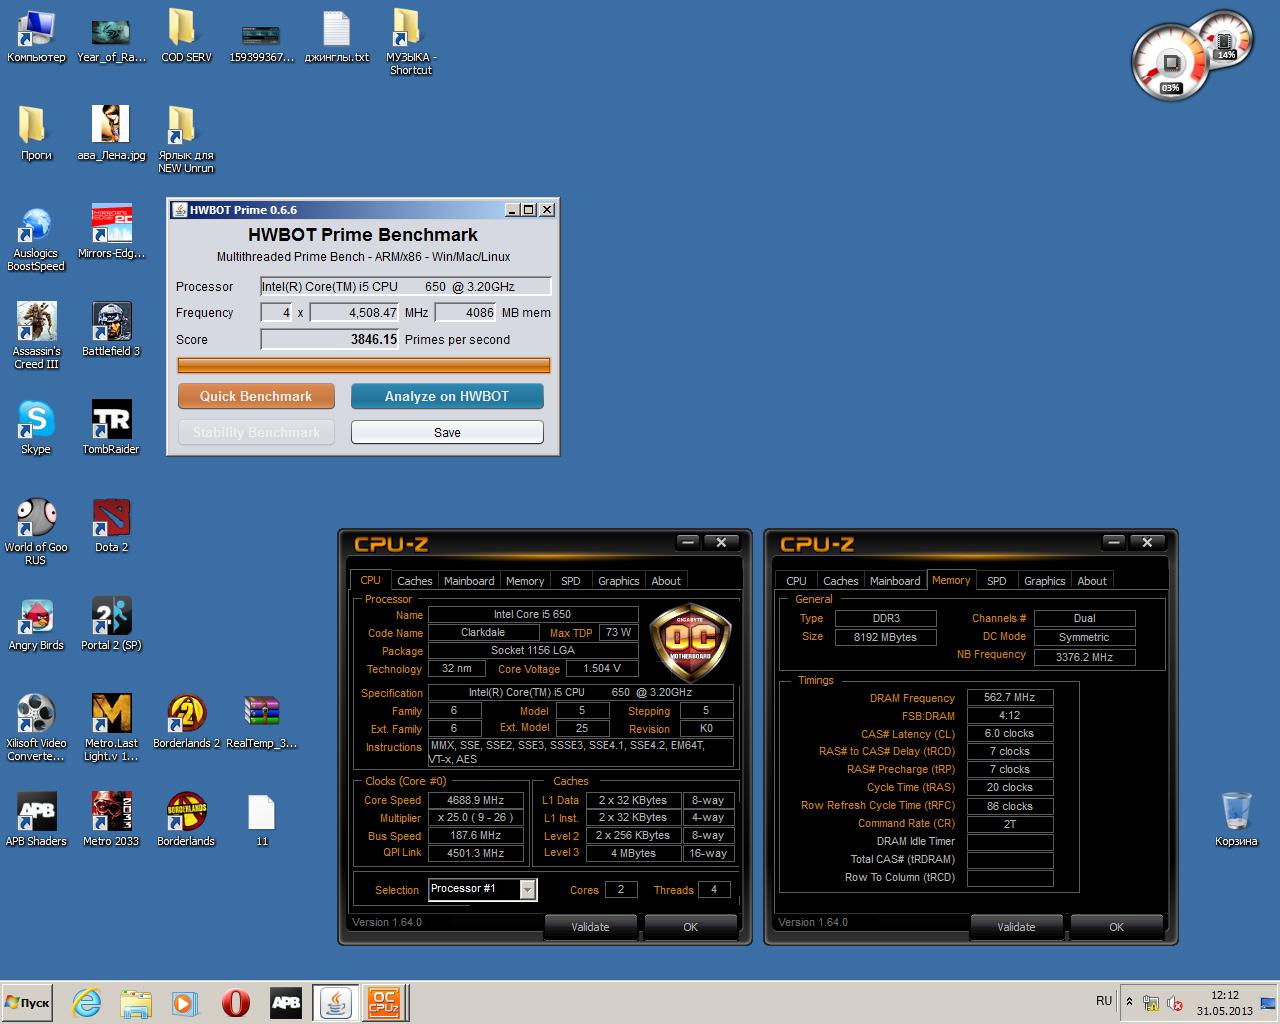Show hidden tray icons arrow
This screenshot has width=1280, height=1024.
[1129, 1002]
